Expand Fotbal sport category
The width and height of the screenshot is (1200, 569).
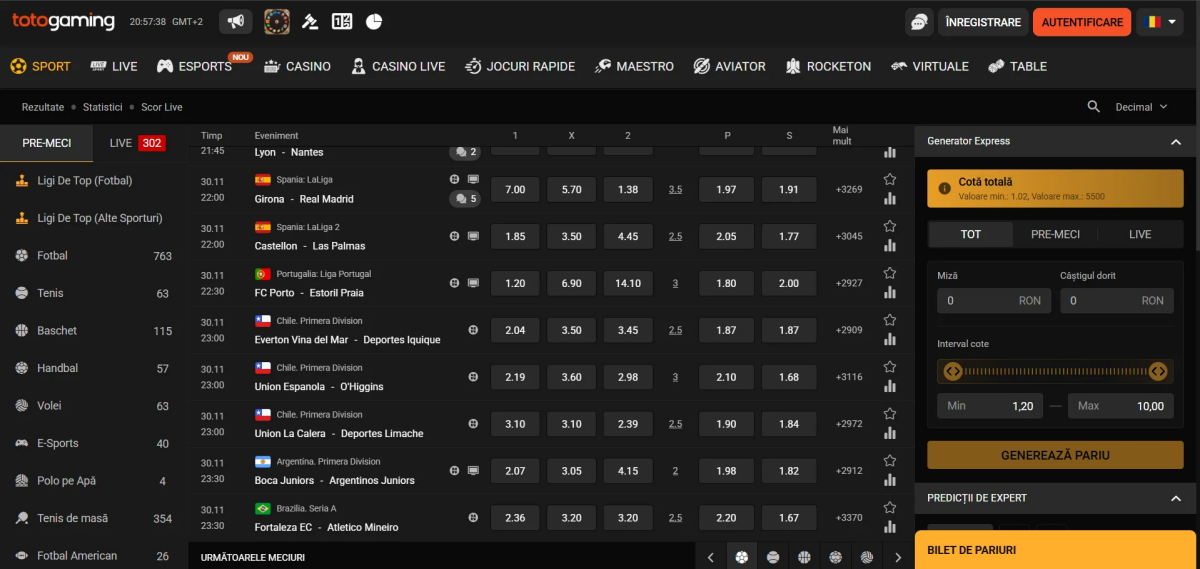tap(94, 256)
